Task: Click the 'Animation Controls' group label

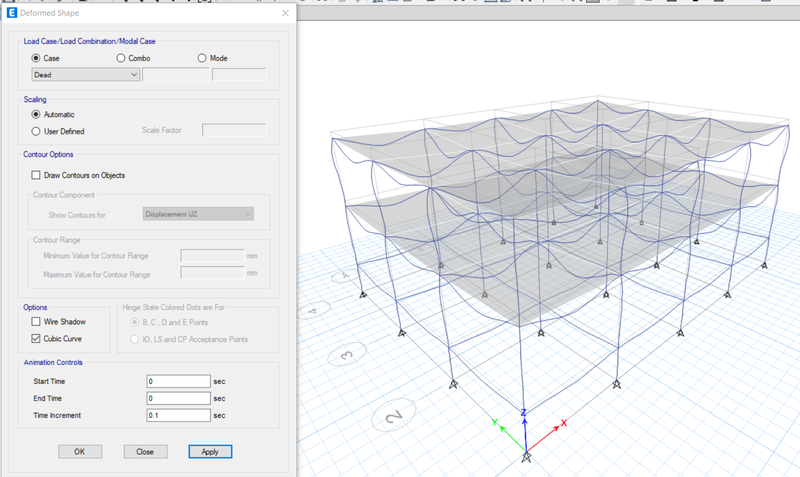Action: (x=53, y=362)
